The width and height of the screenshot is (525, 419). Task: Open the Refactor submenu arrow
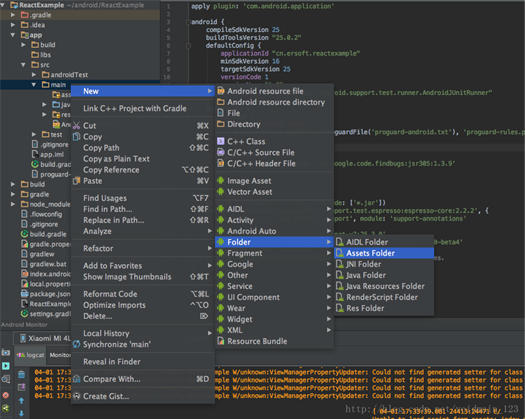[x=210, y=249]
